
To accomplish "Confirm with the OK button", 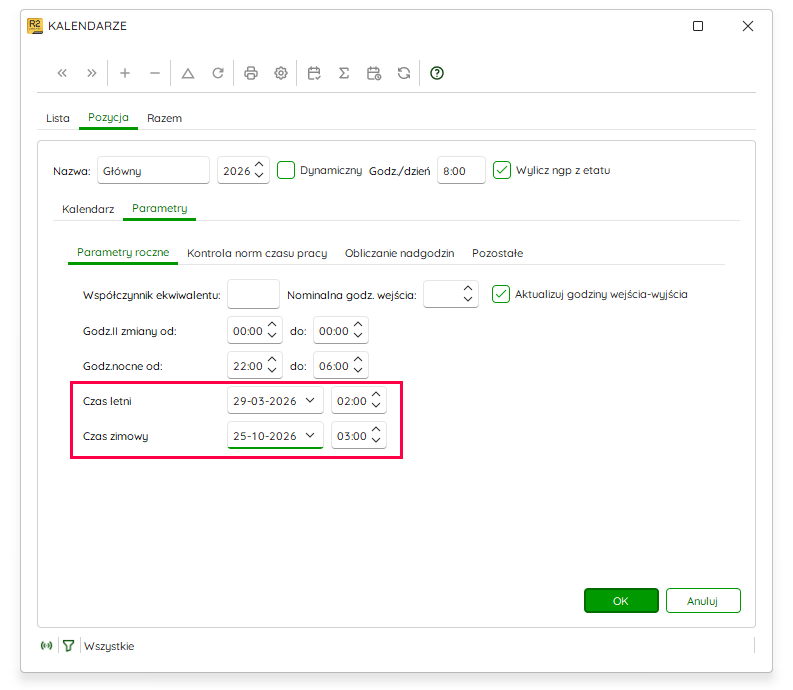I will [x=621, y=600].
